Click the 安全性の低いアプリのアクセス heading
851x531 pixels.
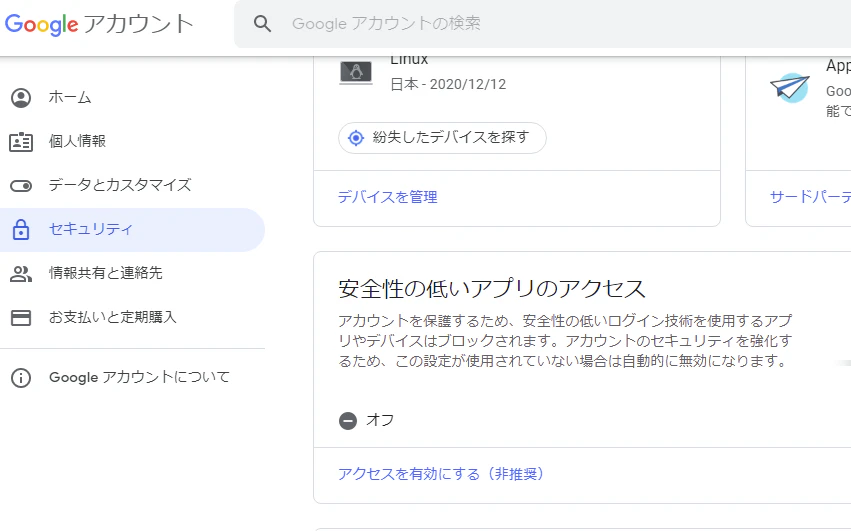(492, 289)
